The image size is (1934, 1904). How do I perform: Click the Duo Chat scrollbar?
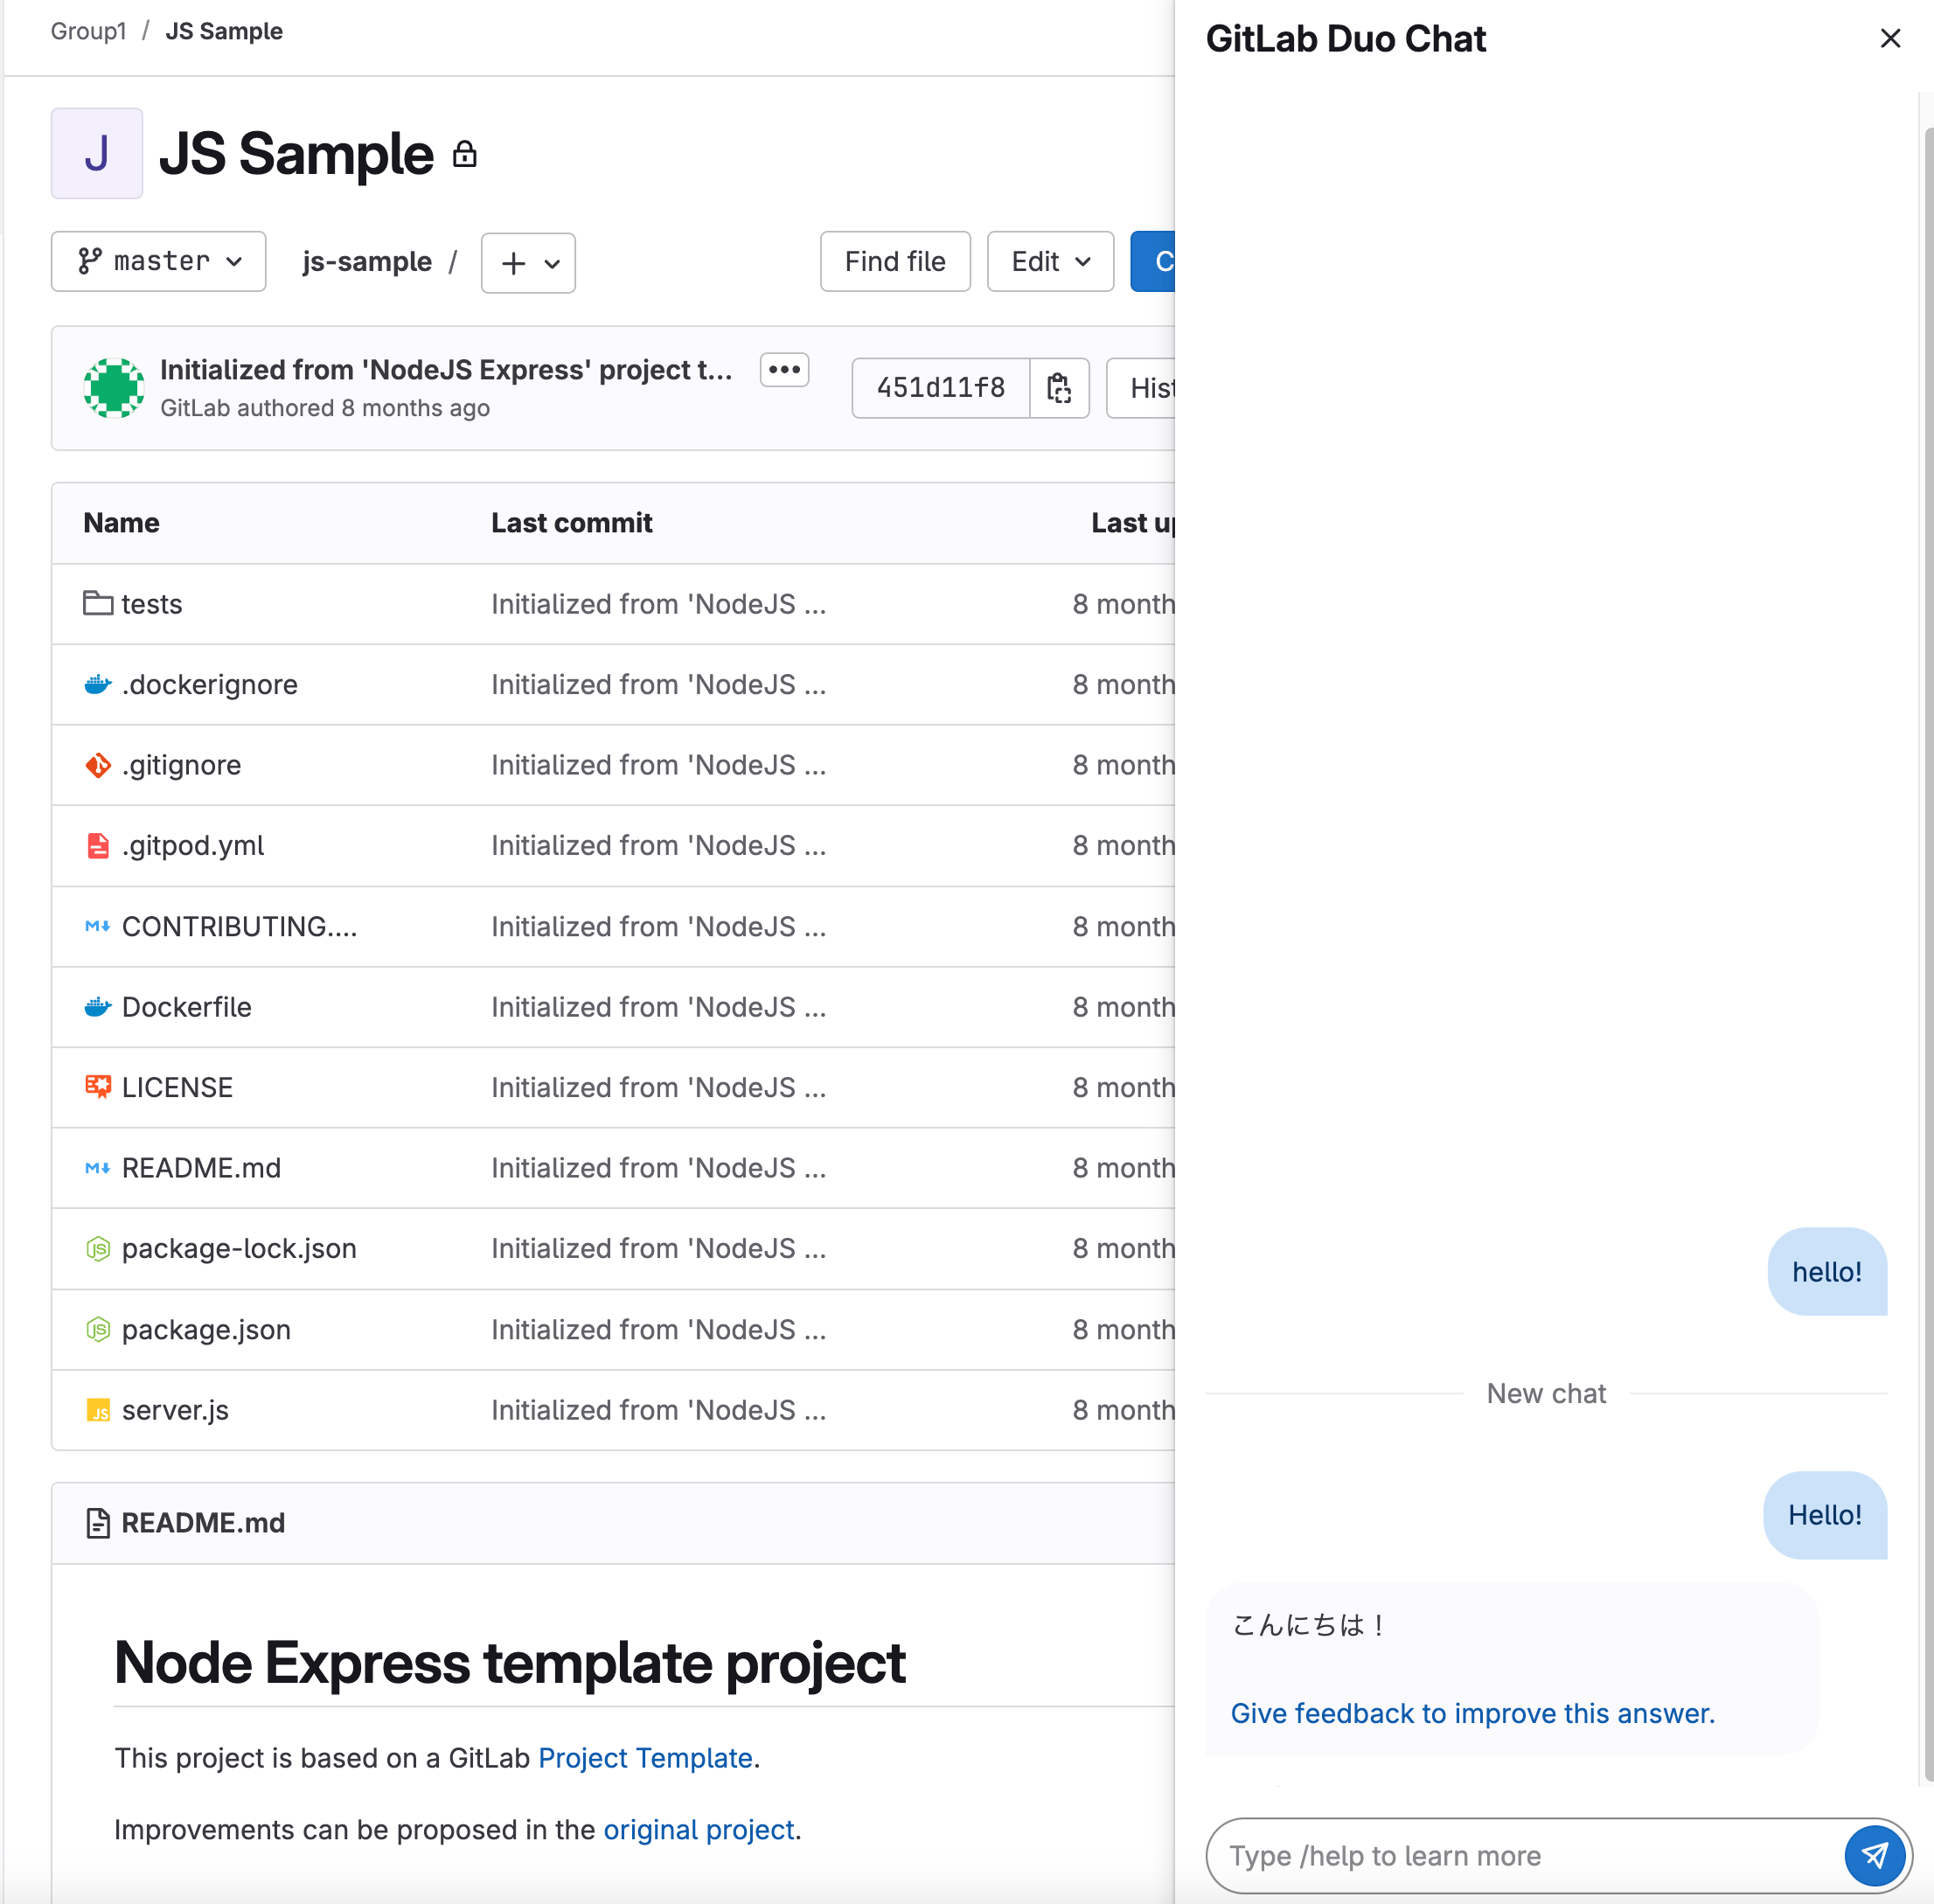coord(1927,950)
